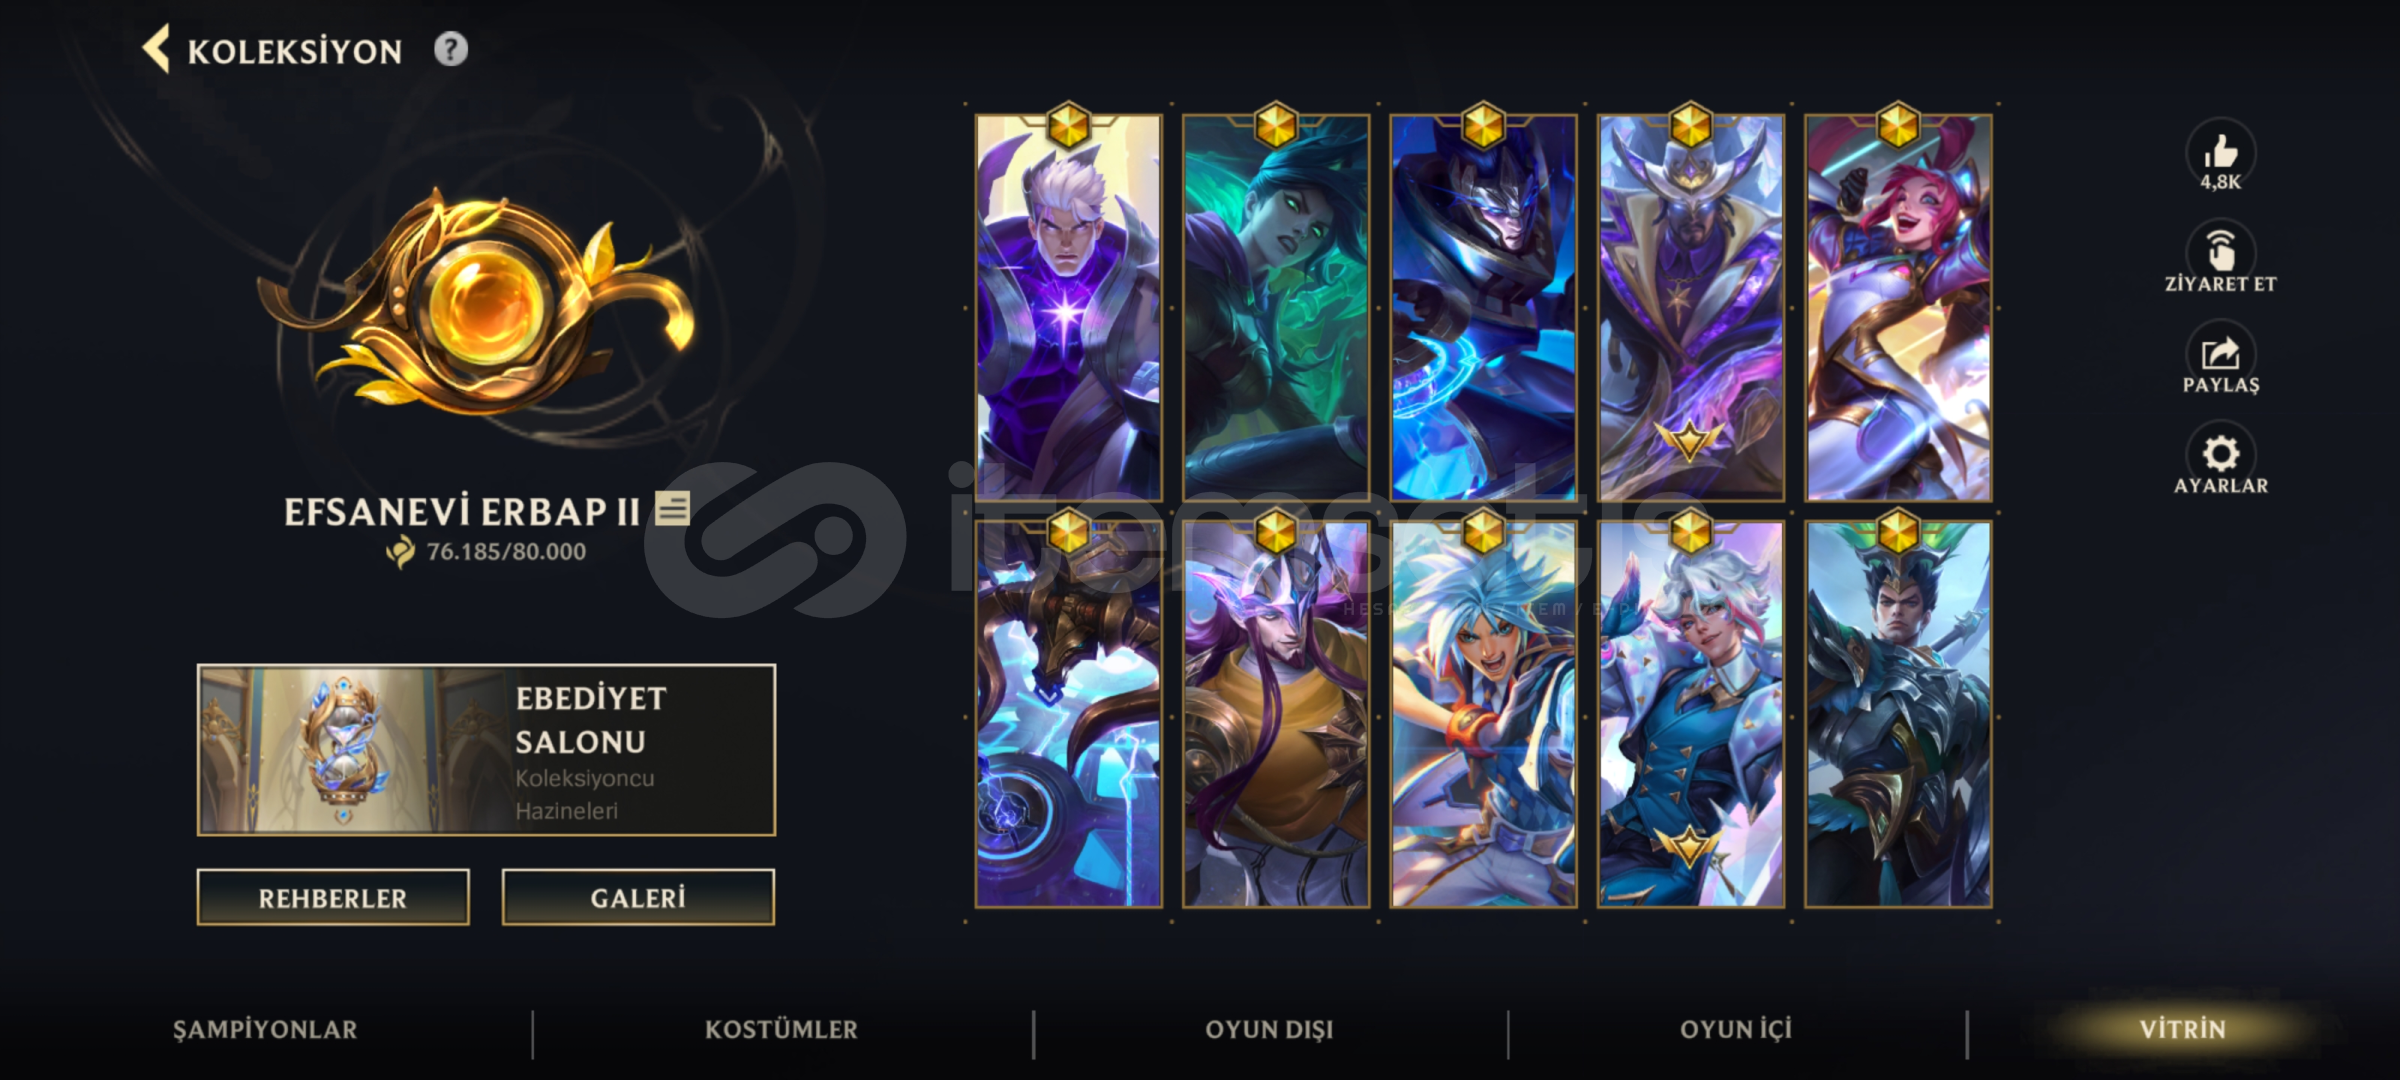The width and height of the screenshot is (2400, 1080).
Task: Tap the thumbs-up like icon
Action: pos(2220,151)
